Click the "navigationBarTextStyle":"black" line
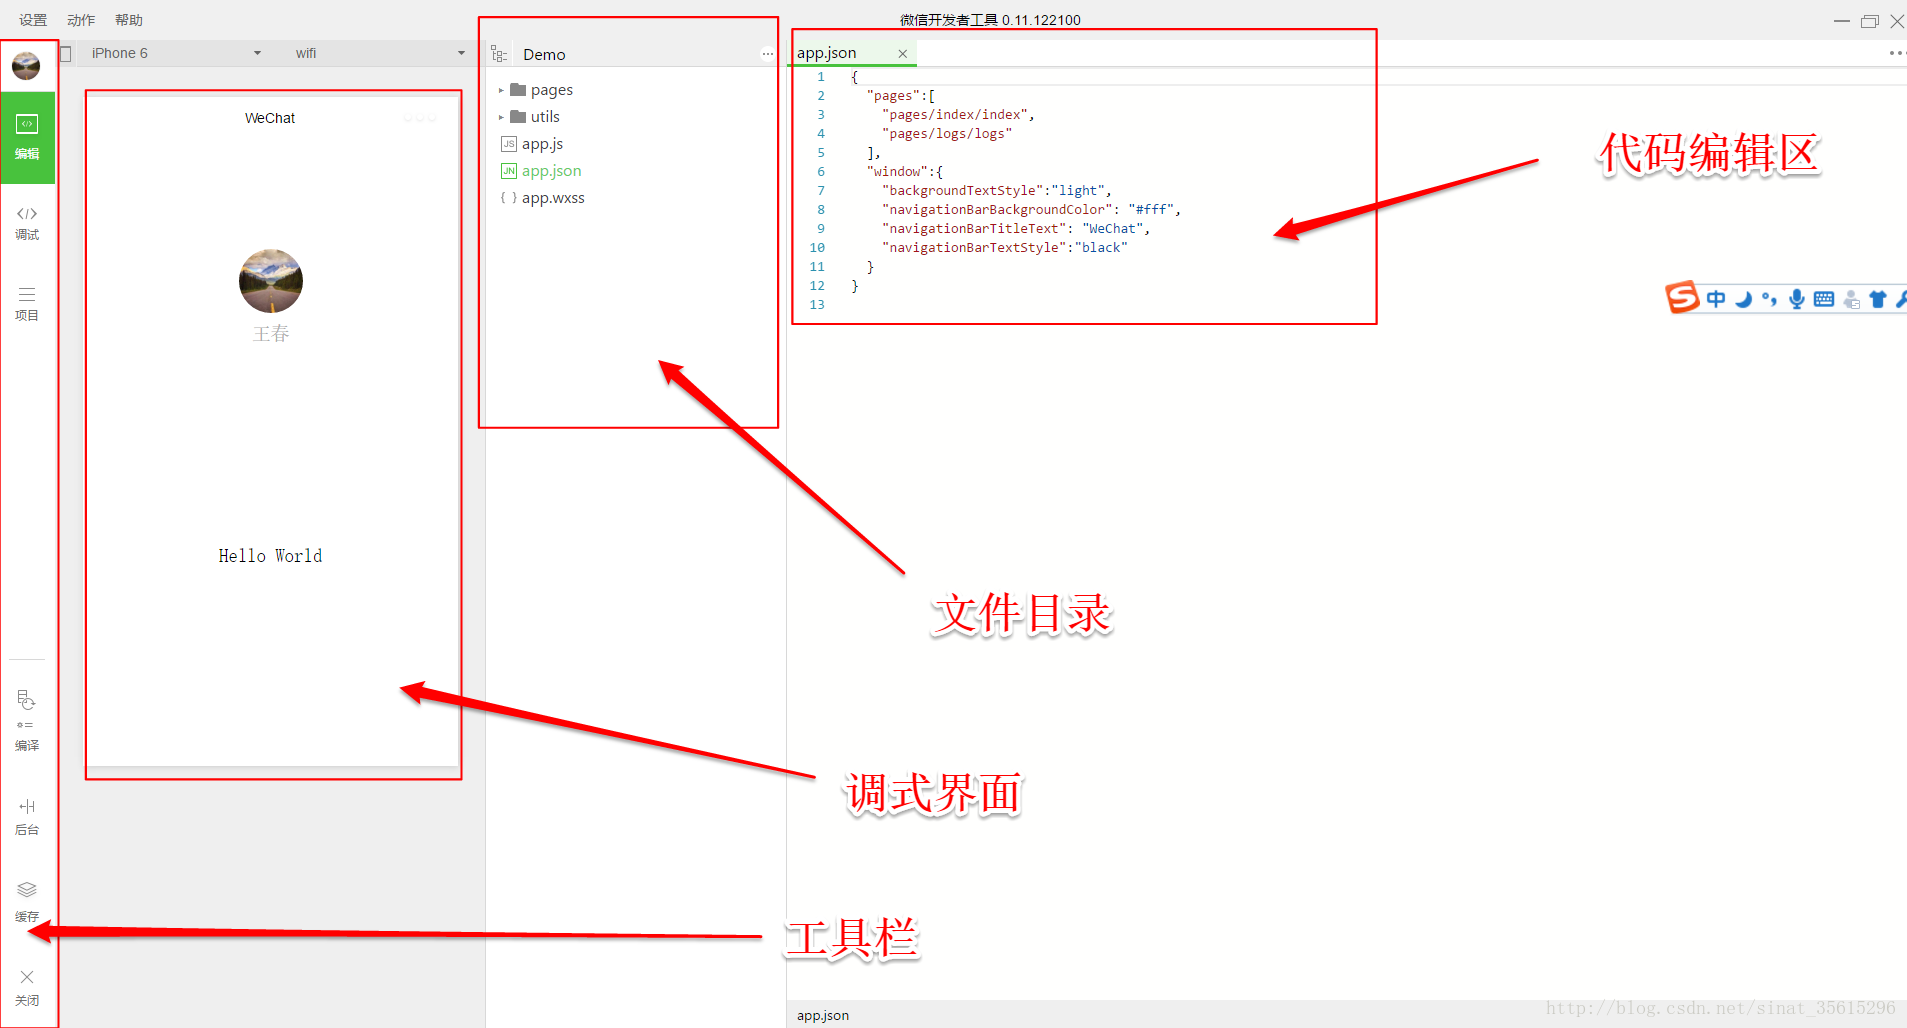1907x1028 pixels. click(x=1005, y=248)
